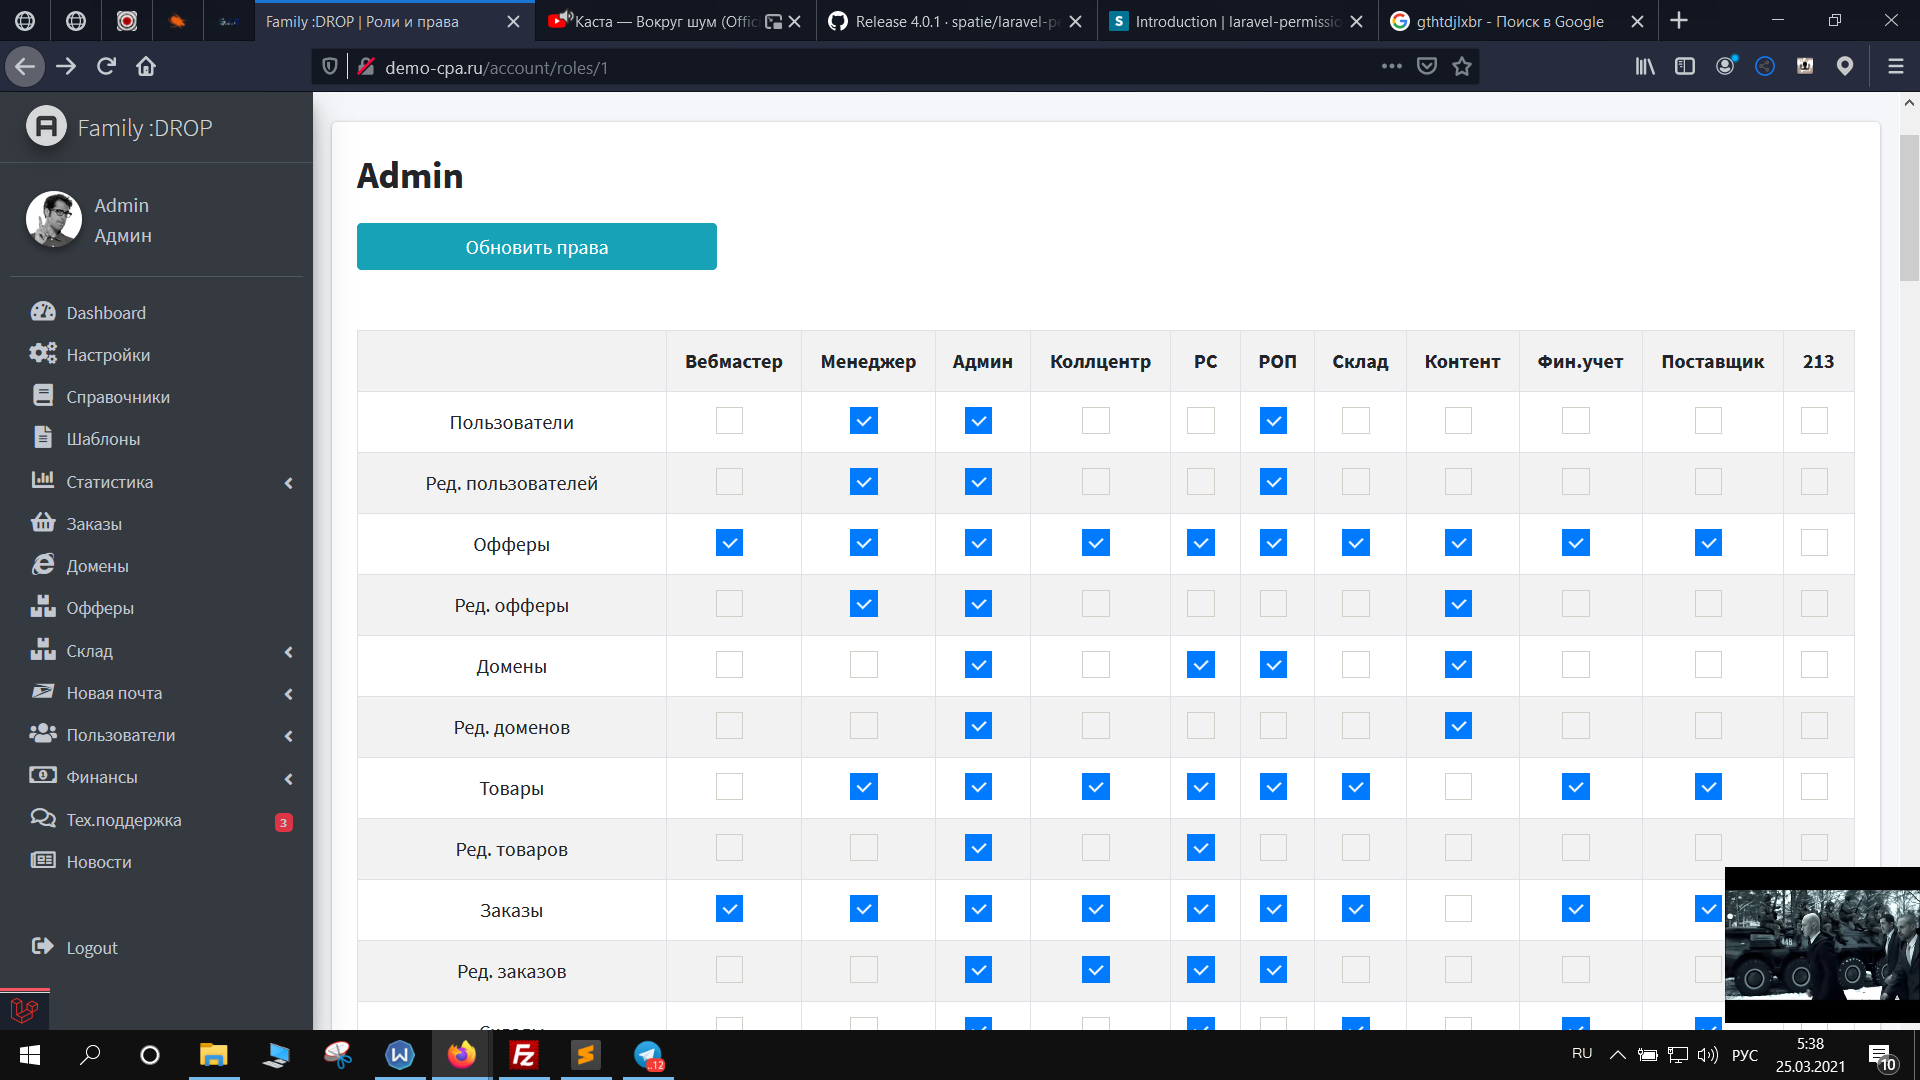Open the Домены browser icon

point(43,565)
